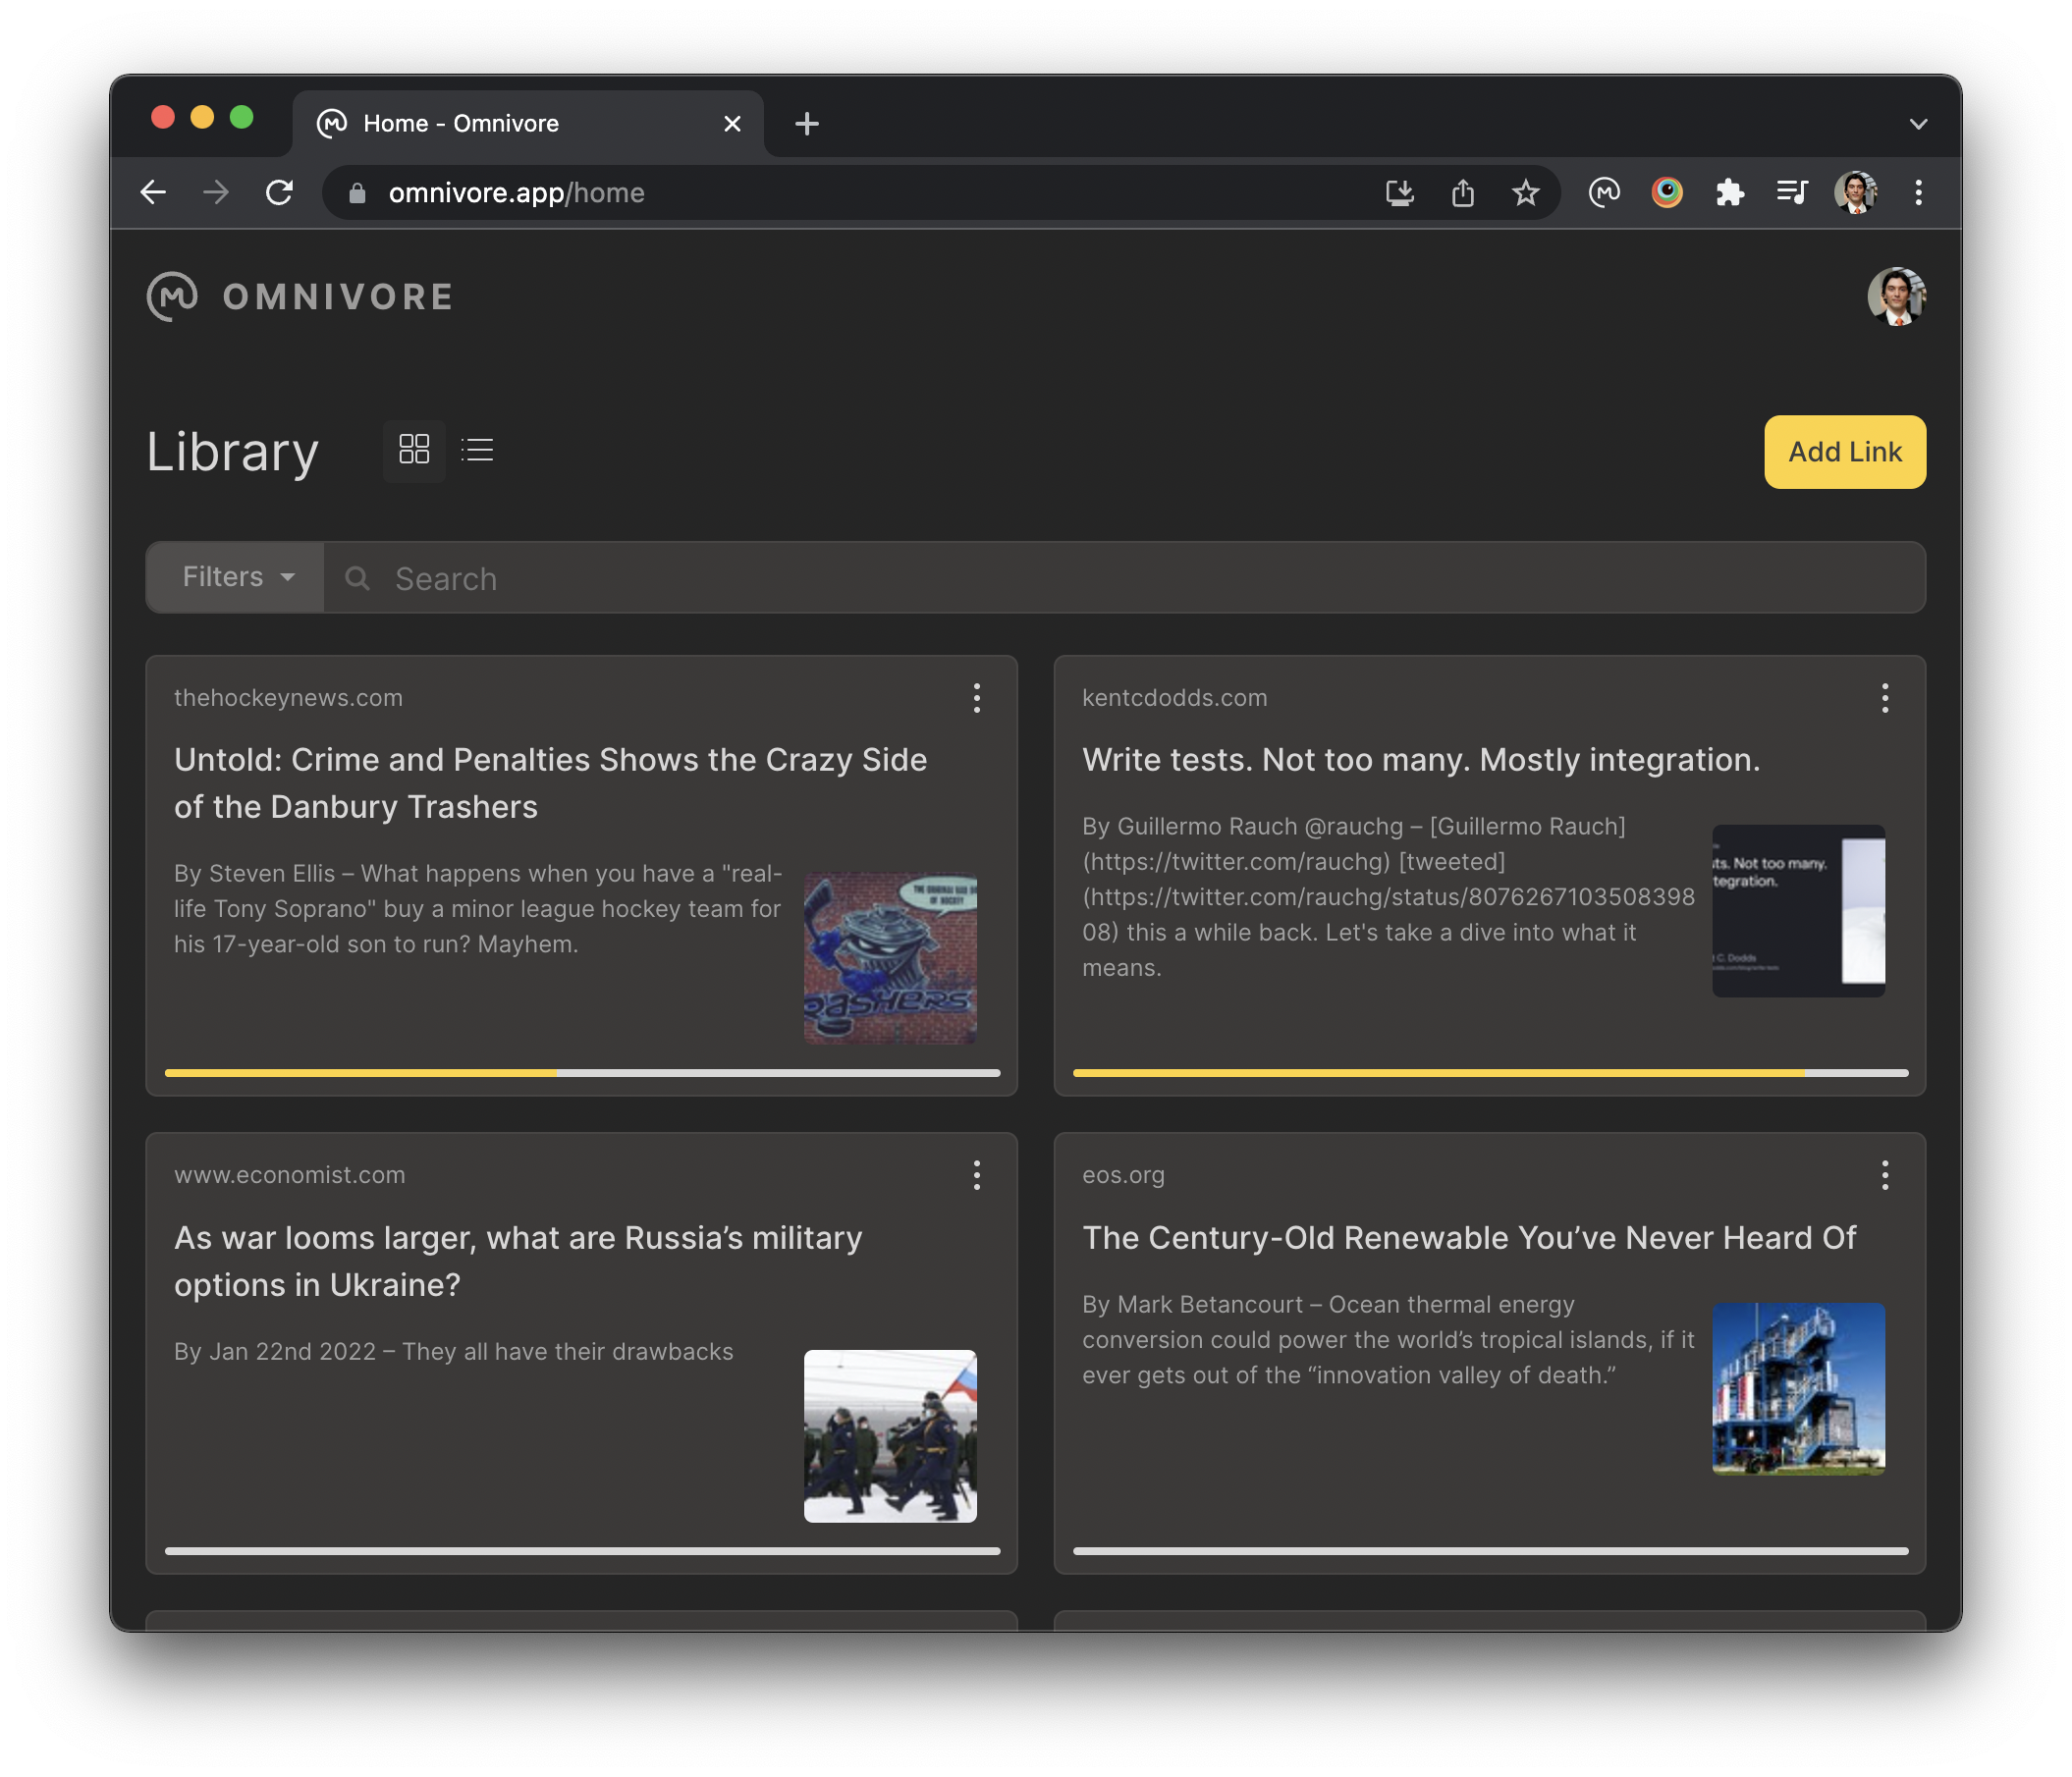Open the media control playlist icon
The height and width of the screenshot is (1777, 2072).
point(1791,192)
